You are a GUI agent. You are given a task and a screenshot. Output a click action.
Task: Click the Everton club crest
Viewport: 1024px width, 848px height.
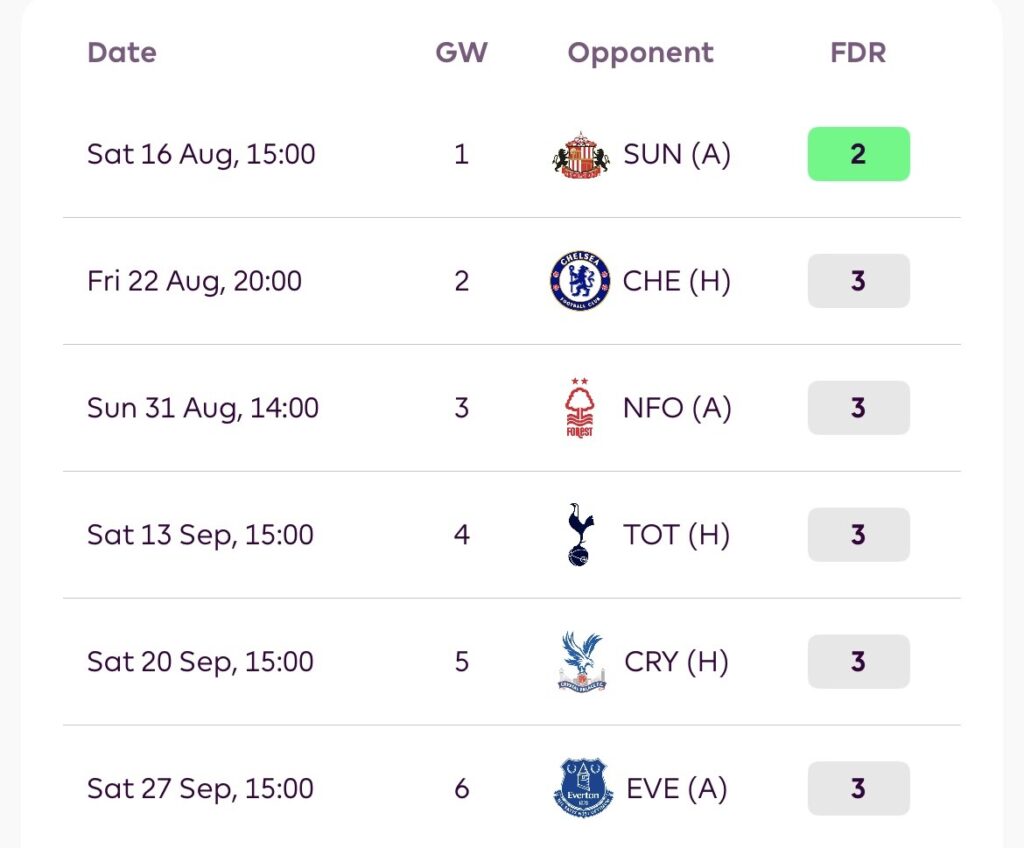pyautogui.click(x=583, y=788)
